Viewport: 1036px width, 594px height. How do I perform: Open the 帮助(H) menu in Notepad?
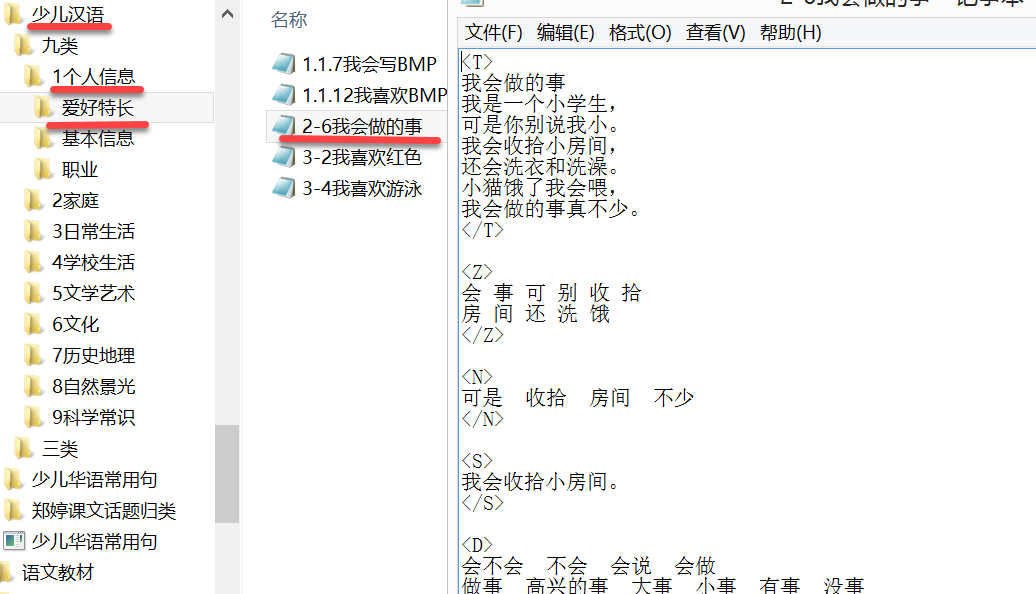(x=790, y=32)
